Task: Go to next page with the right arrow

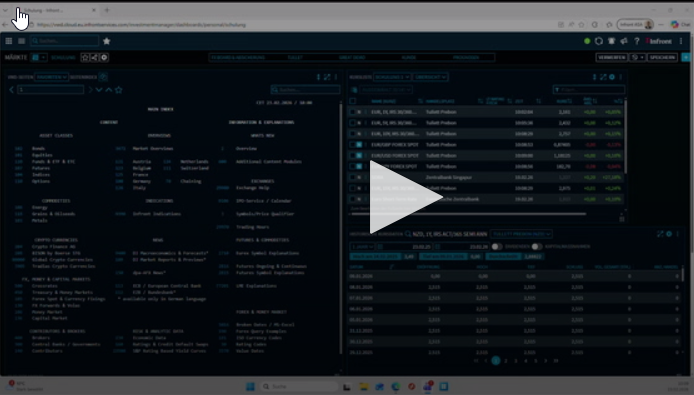Action: click(90, 89)
